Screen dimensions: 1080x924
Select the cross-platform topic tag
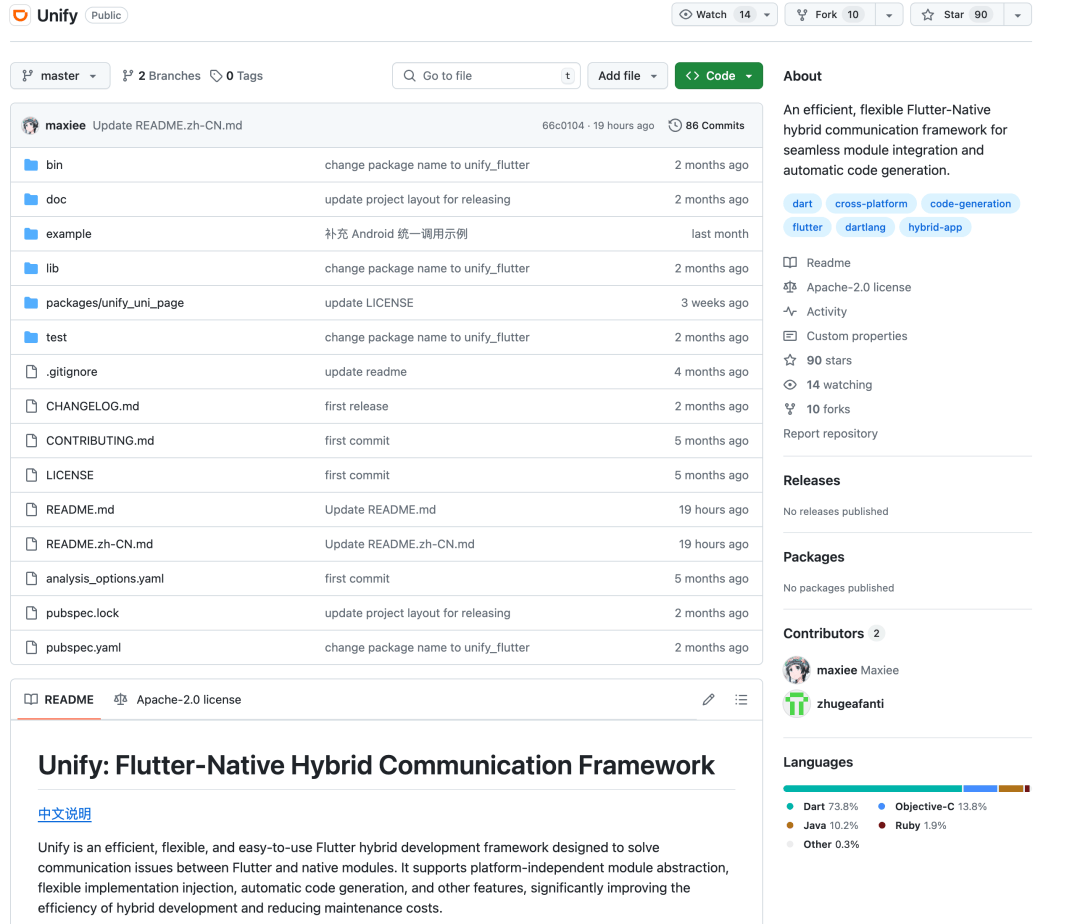[871, 204]
